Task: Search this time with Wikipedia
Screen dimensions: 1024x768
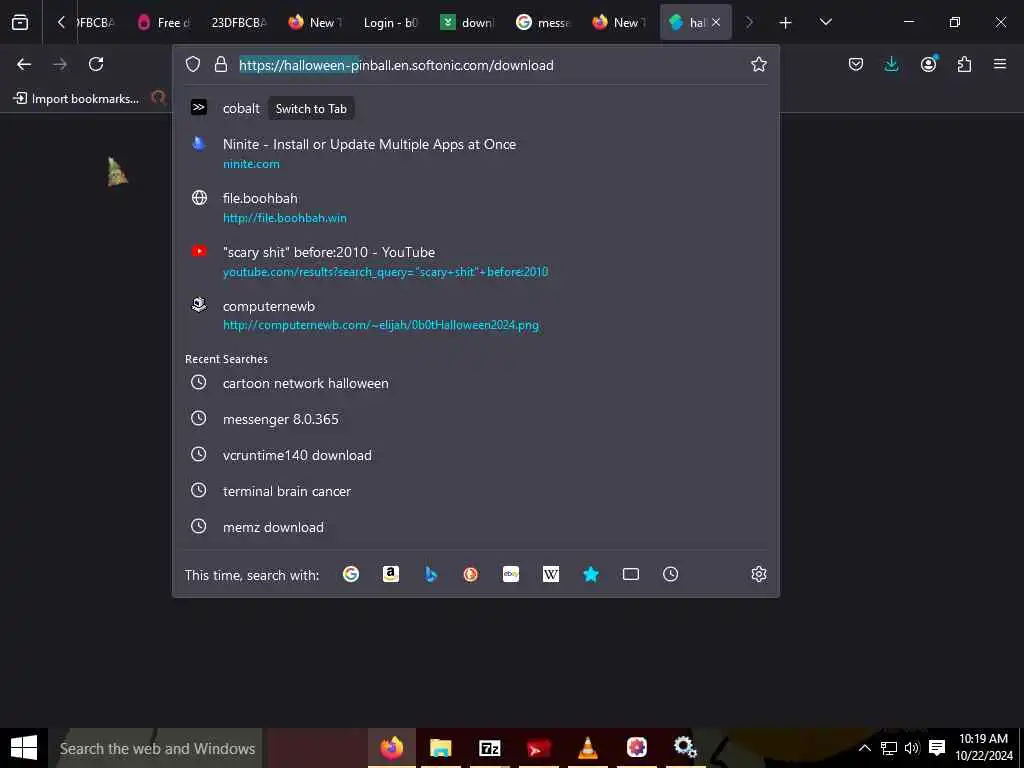Action: coord(551,574)
